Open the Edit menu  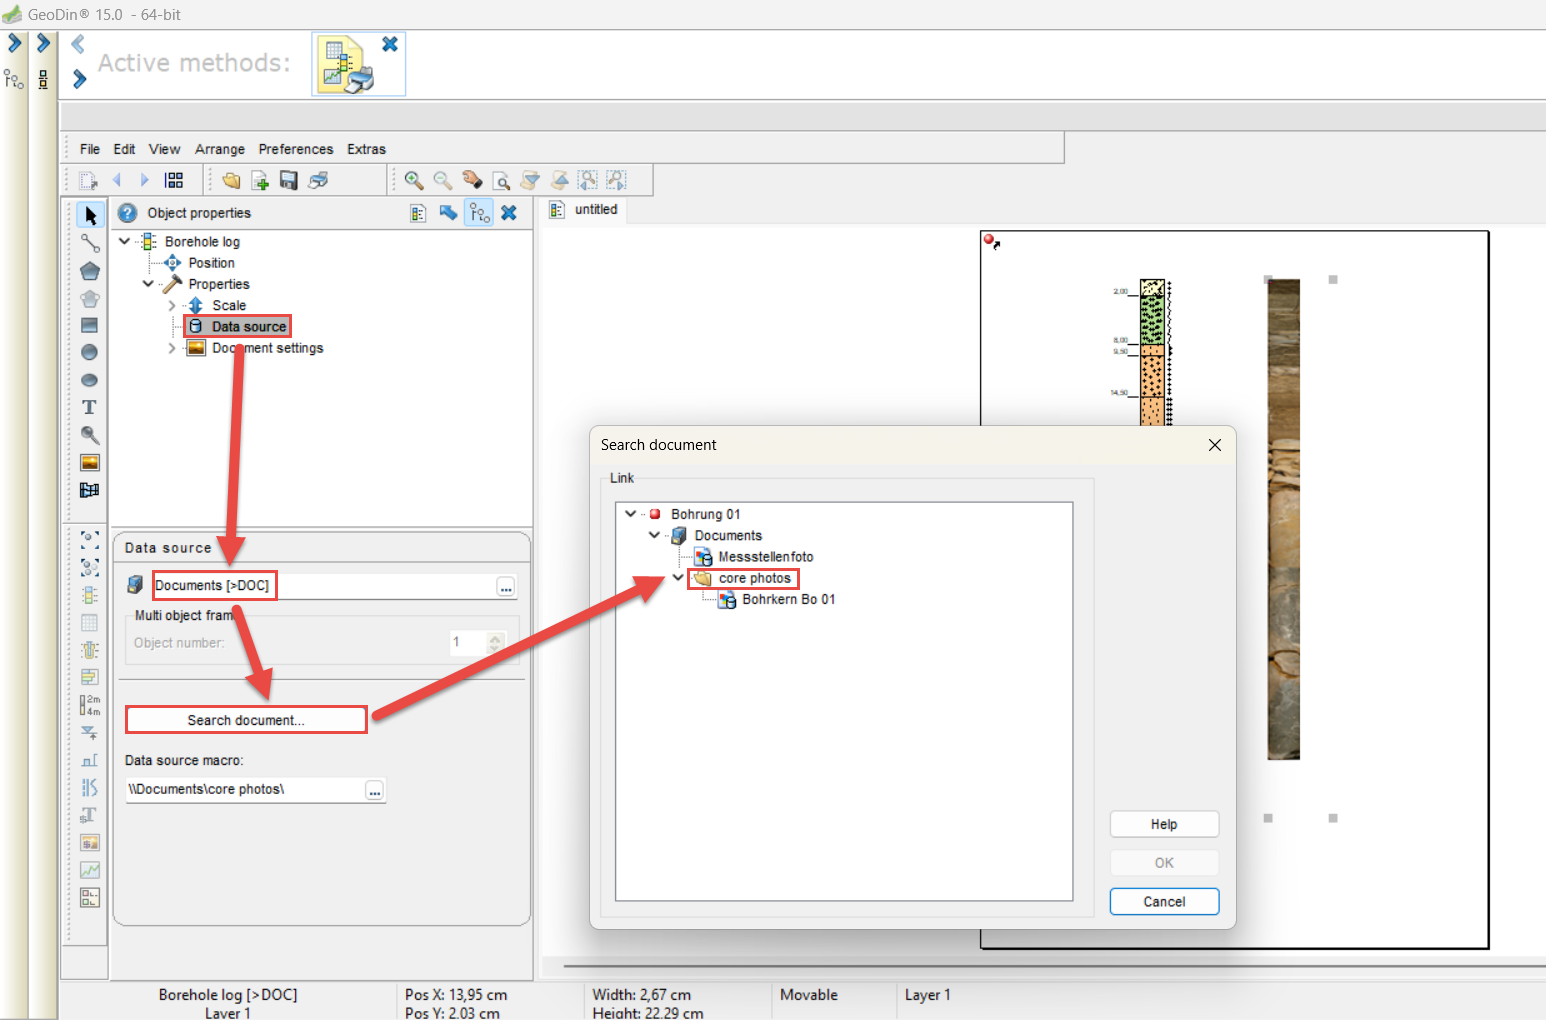(x=124, y=149)
